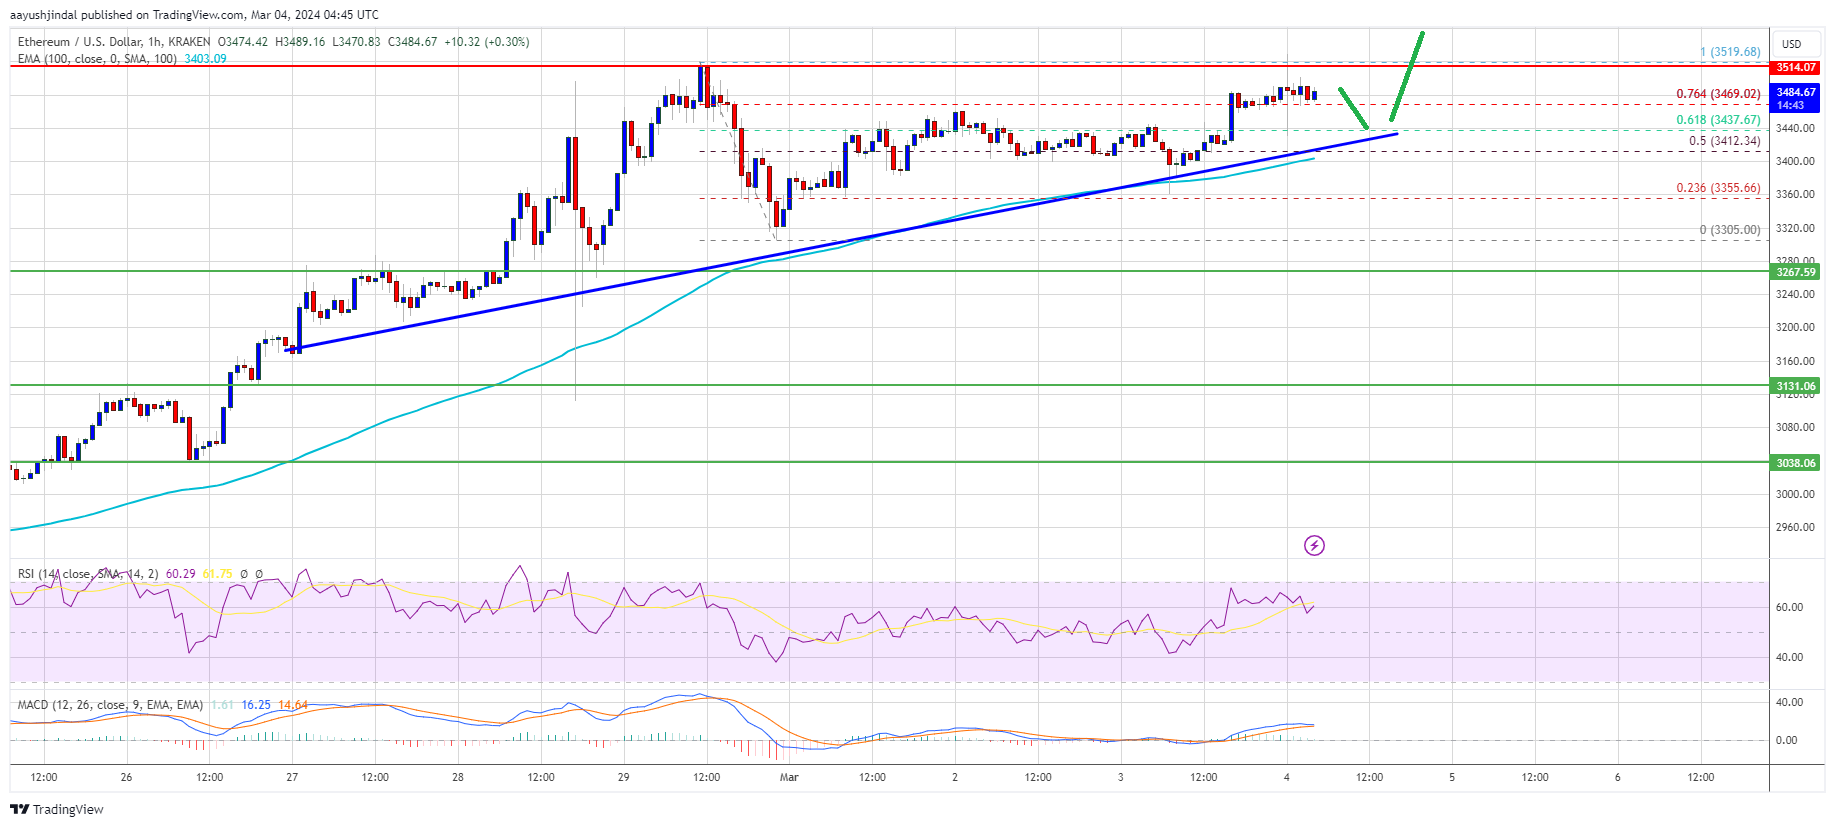
Task: Select the 0.5 (3412.34) Fibonacci label
Action: (1724, 141)
